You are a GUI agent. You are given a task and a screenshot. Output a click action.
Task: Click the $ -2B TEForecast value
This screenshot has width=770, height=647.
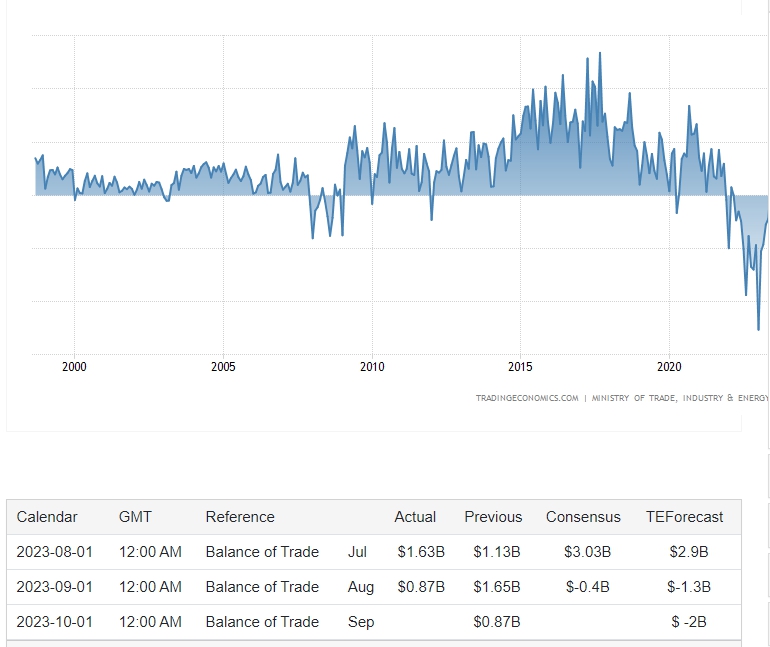688,622
